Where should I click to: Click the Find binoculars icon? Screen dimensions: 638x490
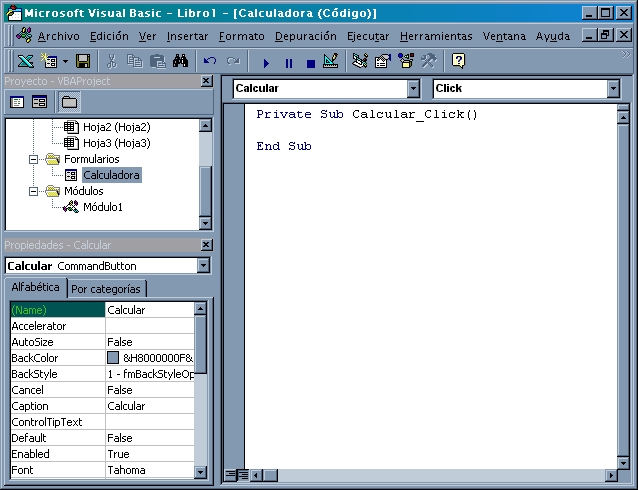(x=180, y=61)
